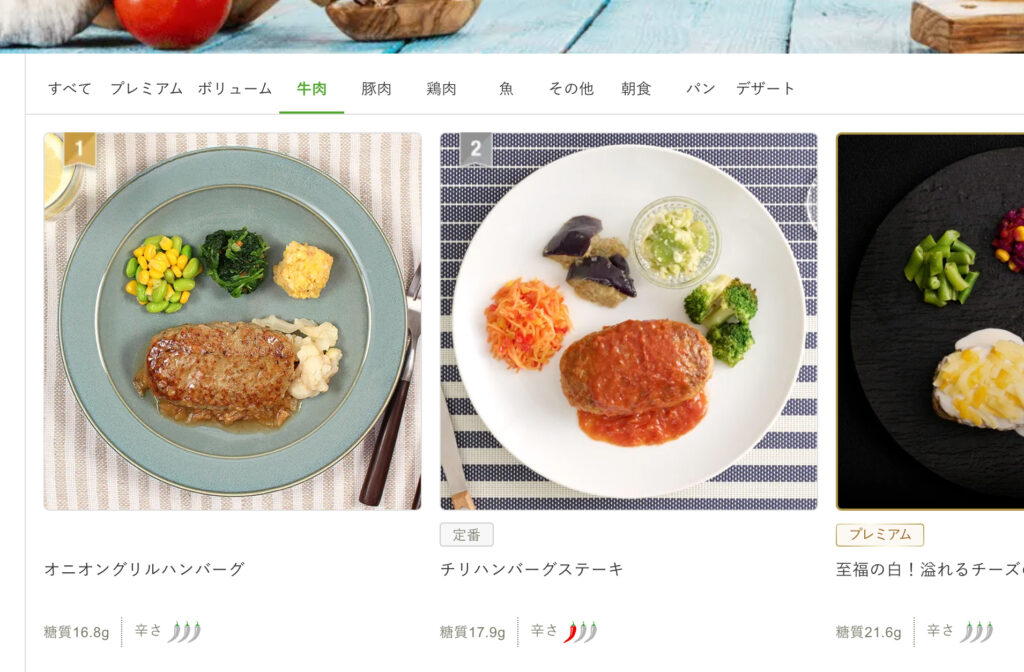Click the red chili icon under チリハンバーグステーキ

tap(570, 632)
